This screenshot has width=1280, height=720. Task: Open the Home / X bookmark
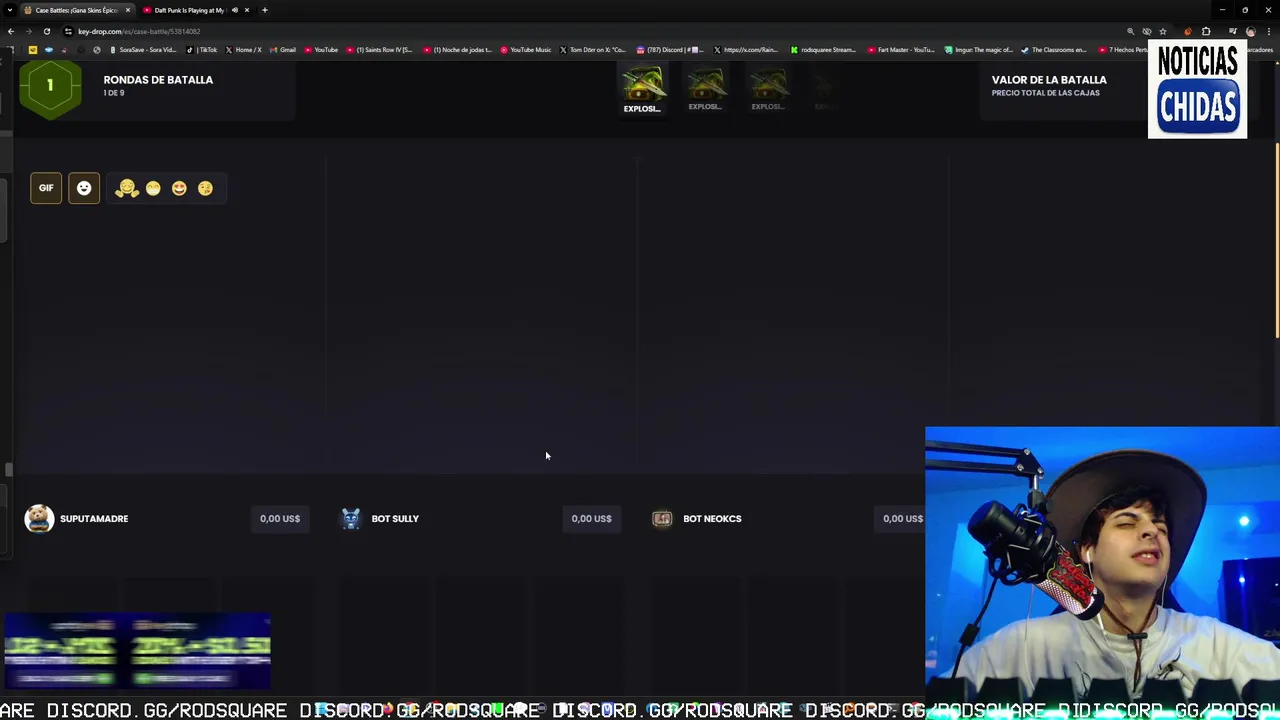point(243,50)
